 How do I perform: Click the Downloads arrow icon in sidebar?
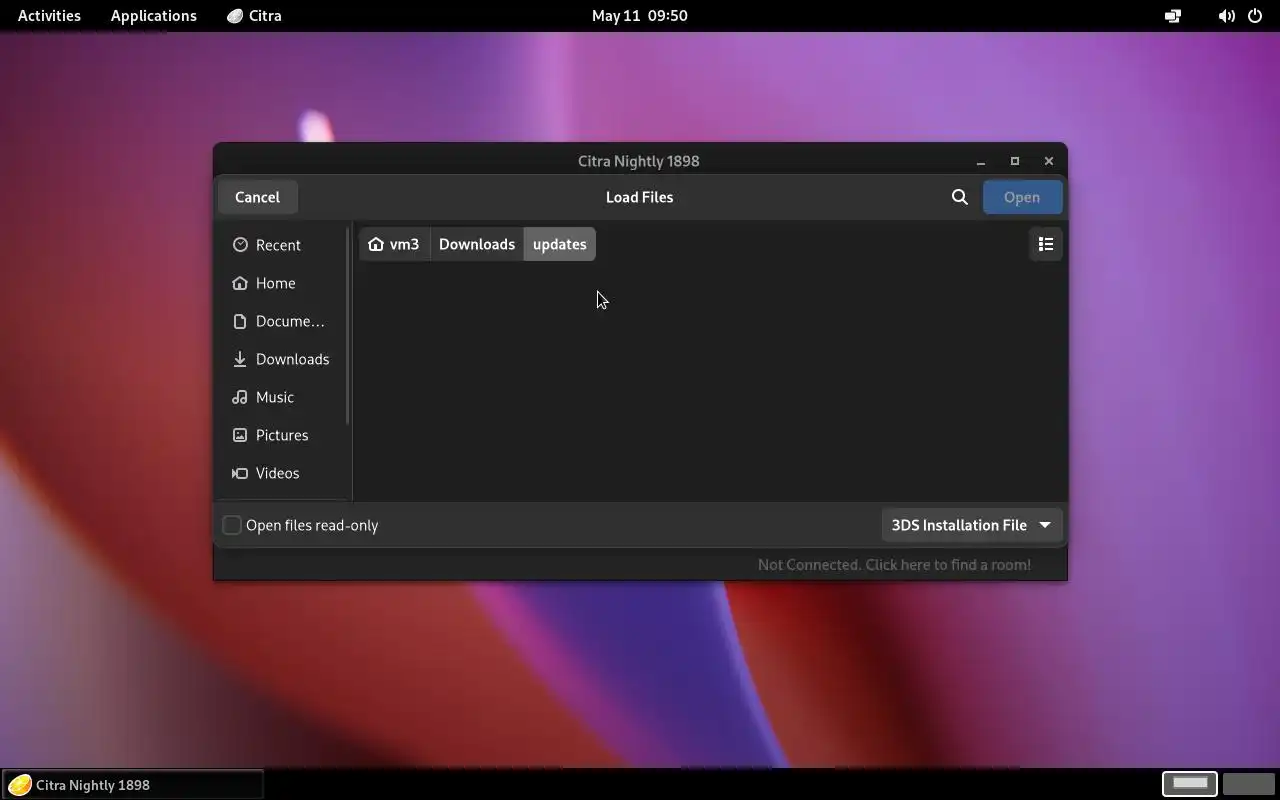240,359
